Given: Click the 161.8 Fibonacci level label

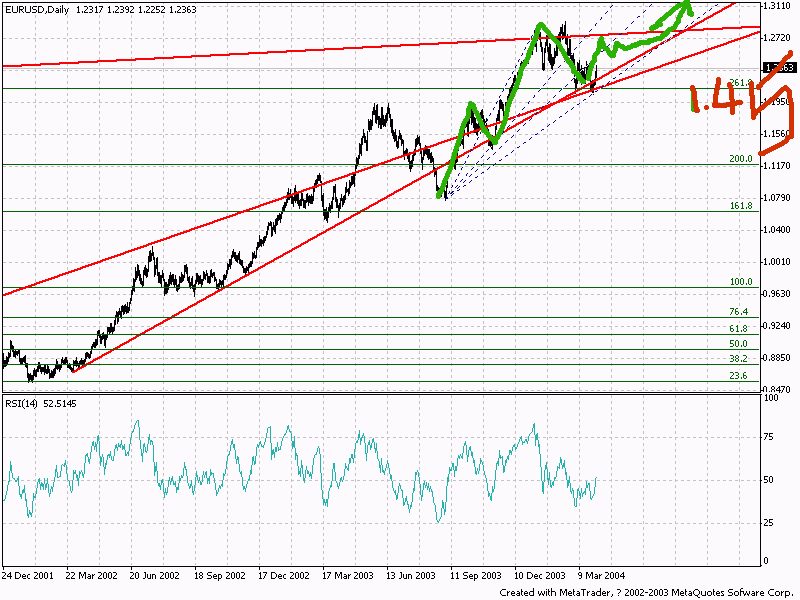Looking at the screenshot, I should click(740, 205).
